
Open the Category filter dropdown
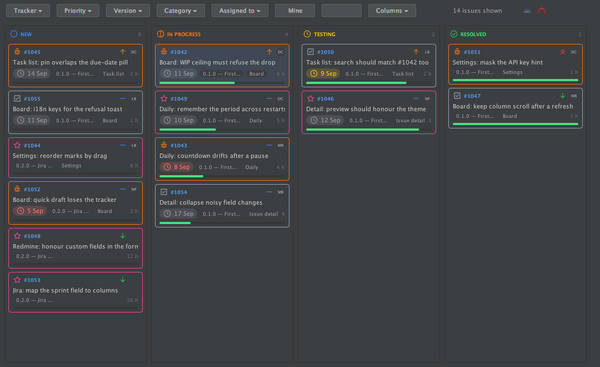click(181, 11)
